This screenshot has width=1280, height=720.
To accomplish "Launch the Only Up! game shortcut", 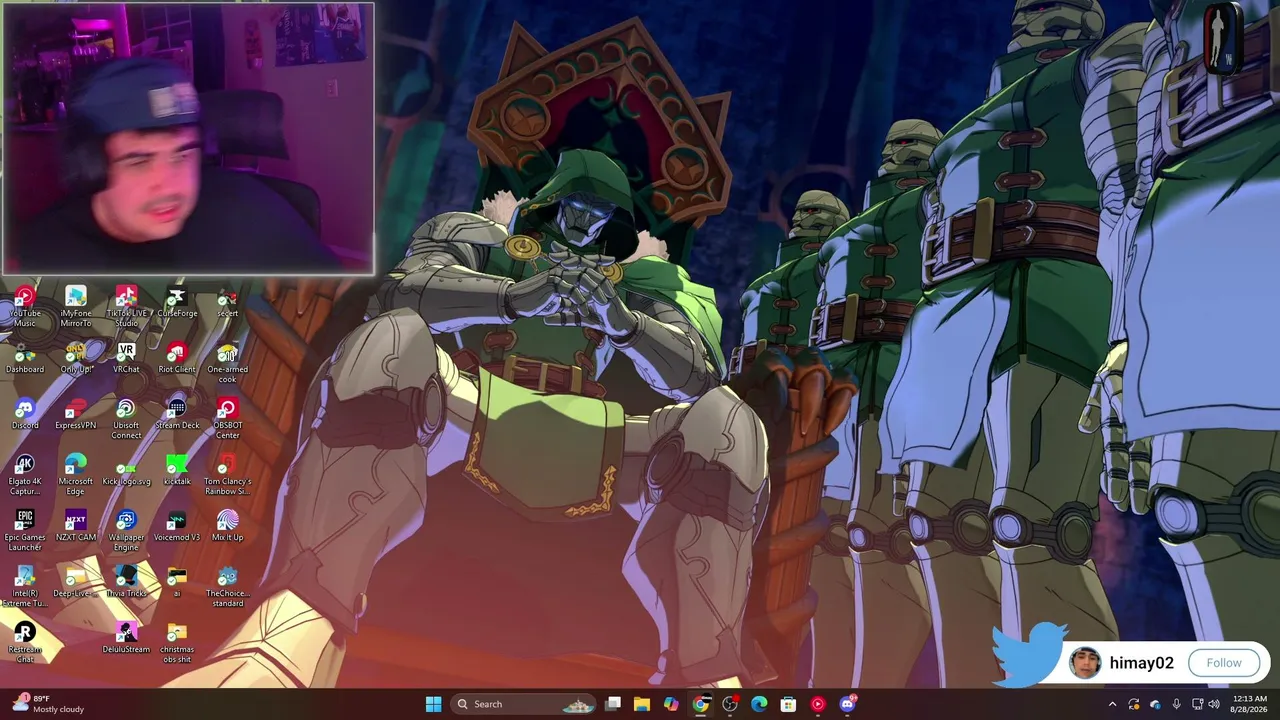I will pos(76,357).
